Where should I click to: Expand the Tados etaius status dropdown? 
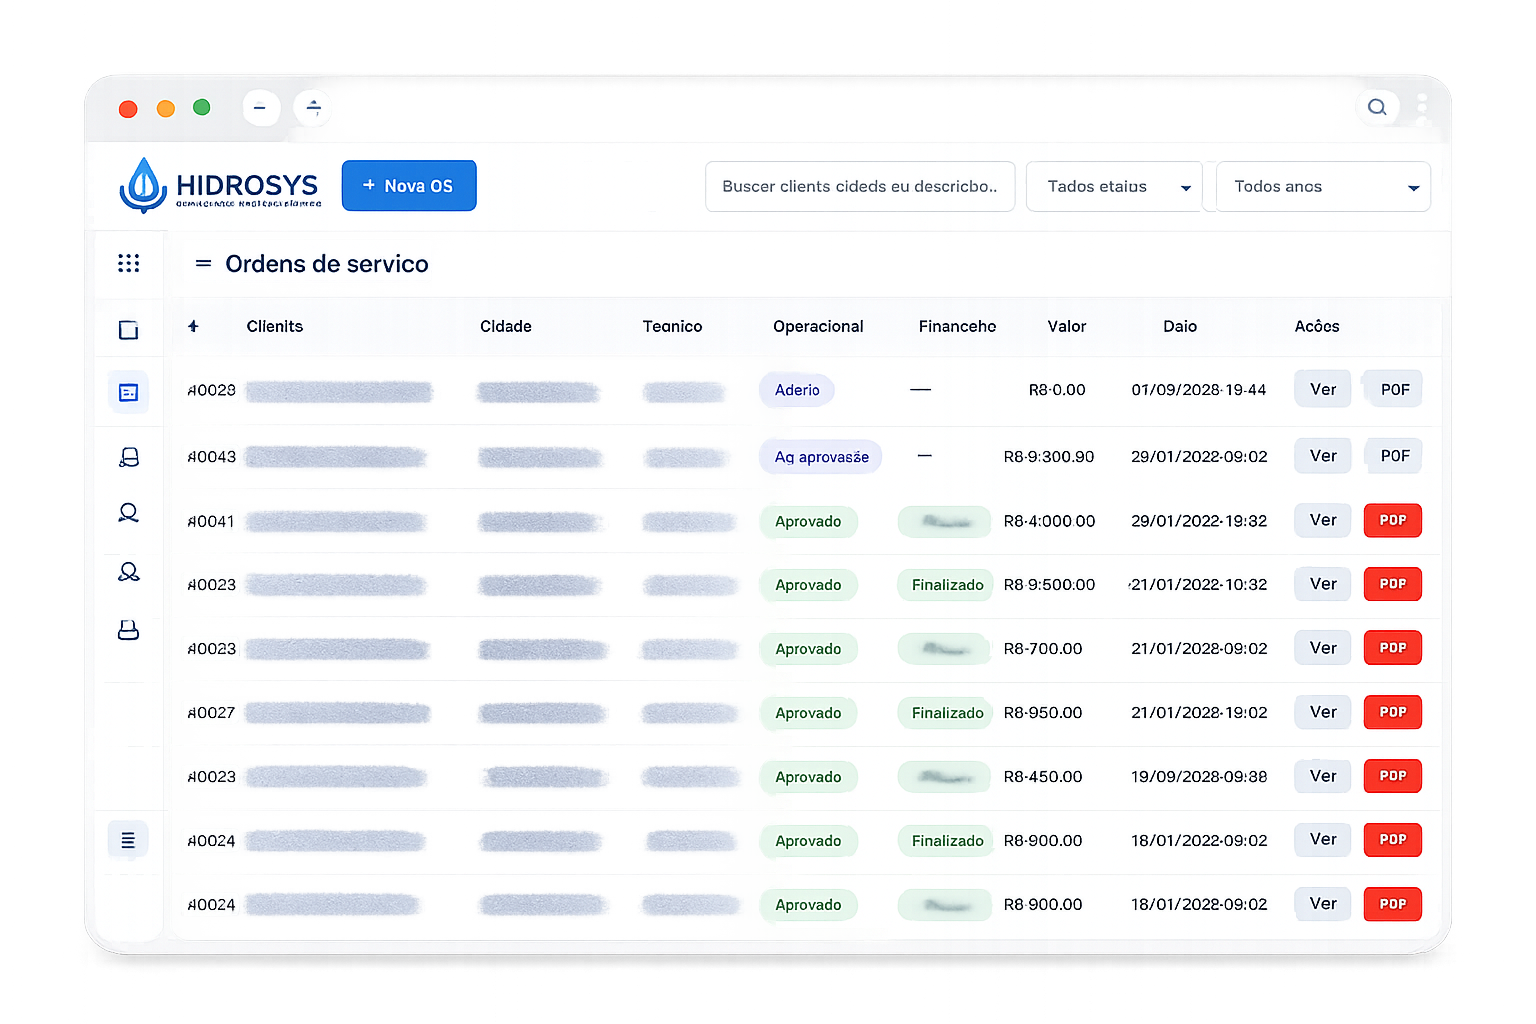pyautogui.click(x=1114, y=187)
